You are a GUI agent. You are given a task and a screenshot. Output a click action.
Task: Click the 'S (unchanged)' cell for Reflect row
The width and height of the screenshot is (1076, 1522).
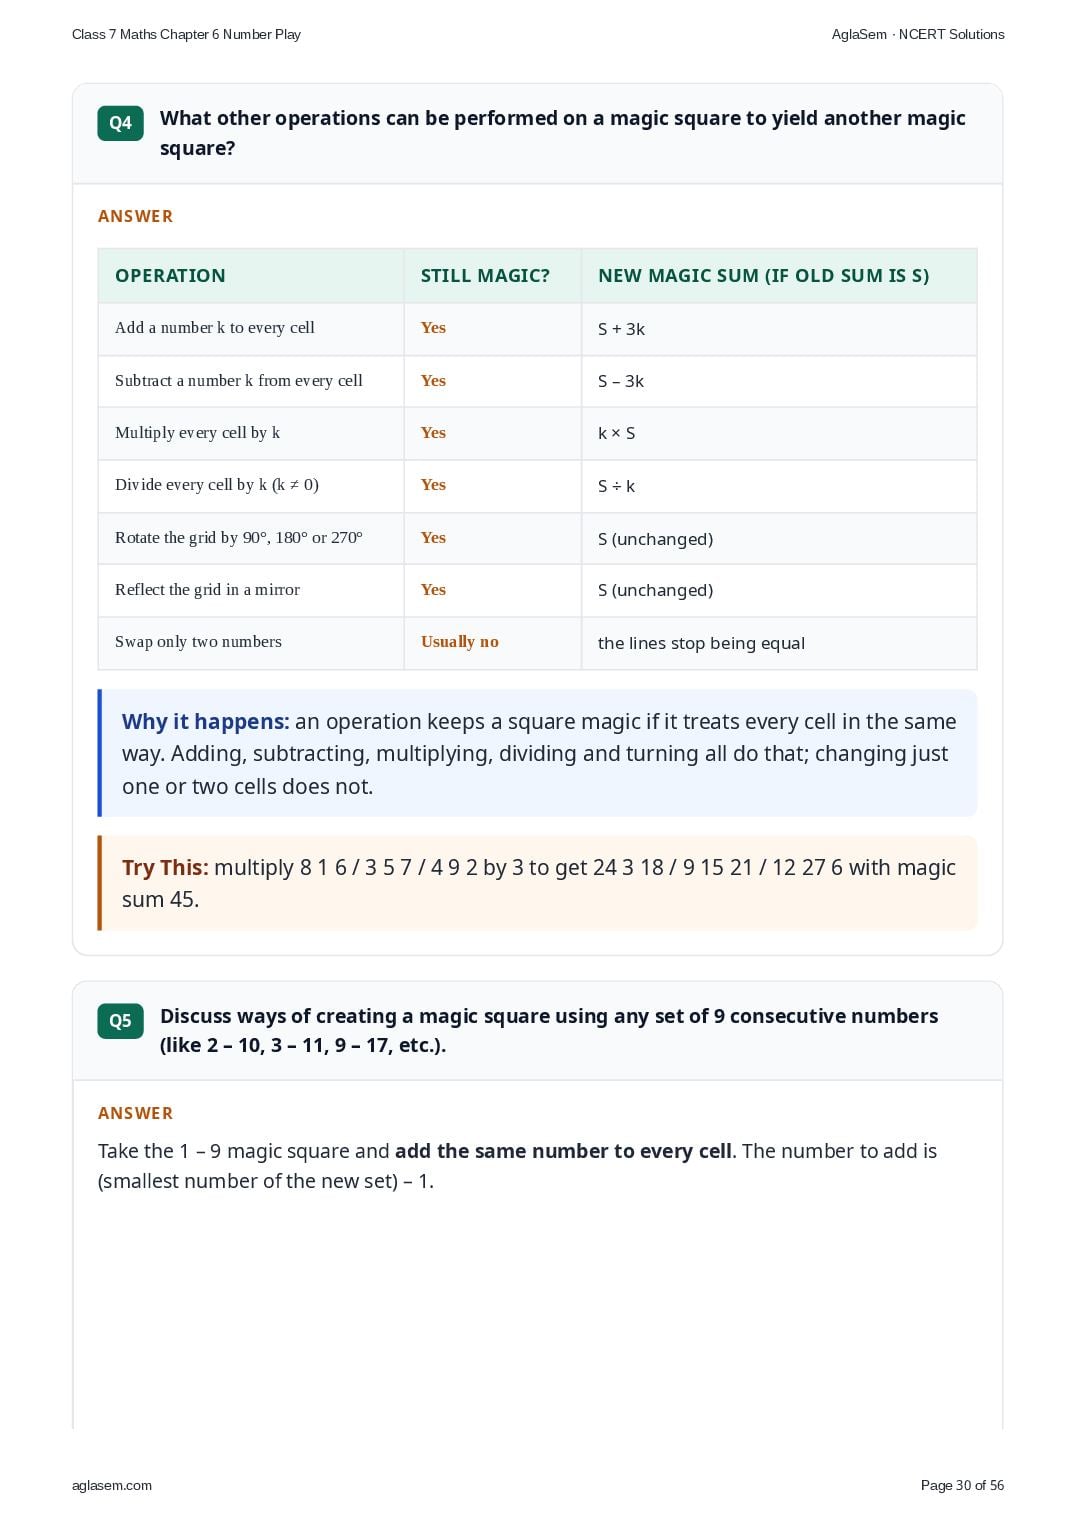[x=779, y=591]
